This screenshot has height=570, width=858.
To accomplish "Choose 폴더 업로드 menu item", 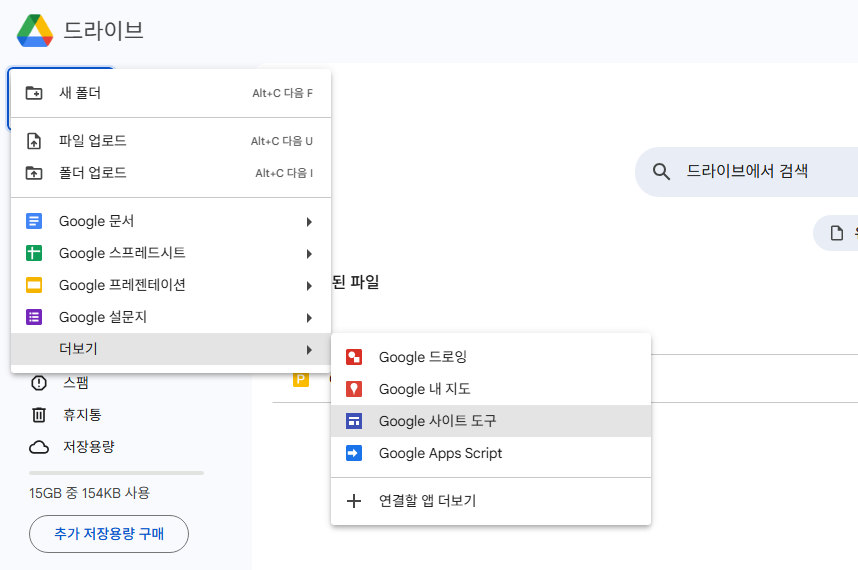I will click(171, 173).
